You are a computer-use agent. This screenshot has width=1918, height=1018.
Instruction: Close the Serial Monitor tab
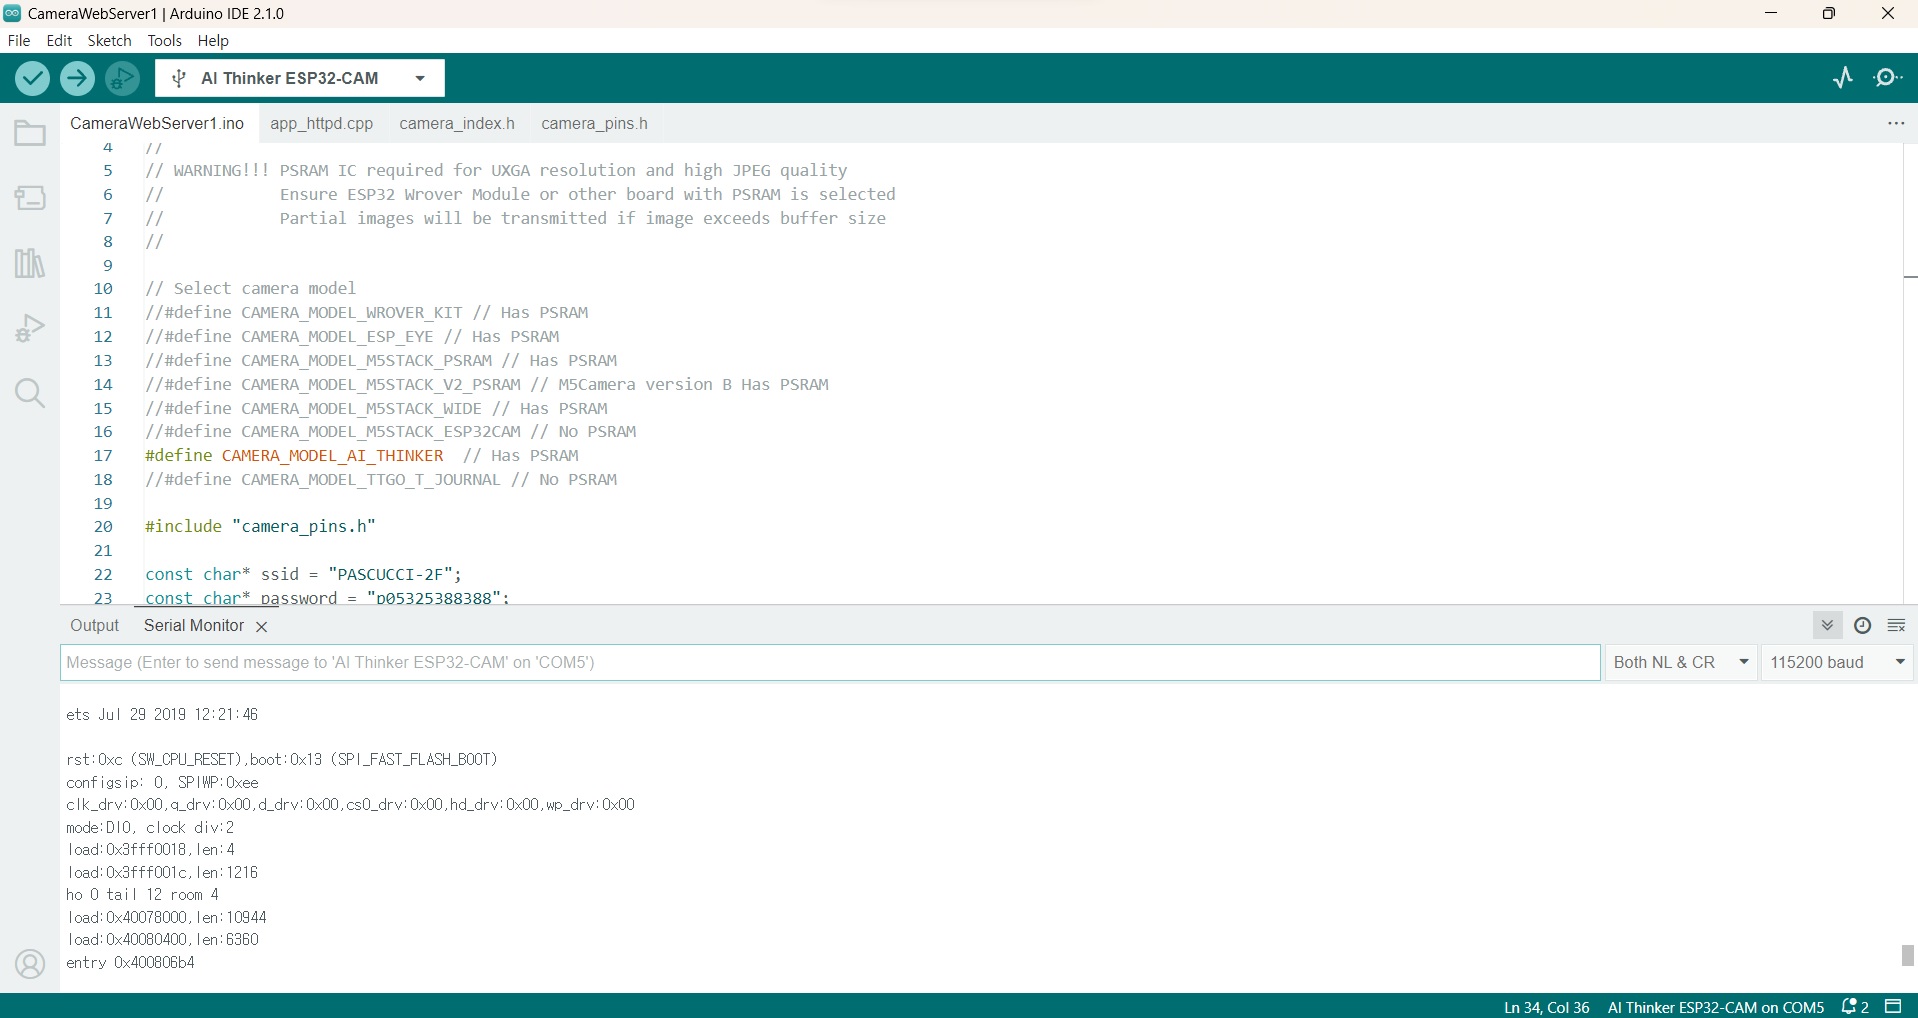262,627
